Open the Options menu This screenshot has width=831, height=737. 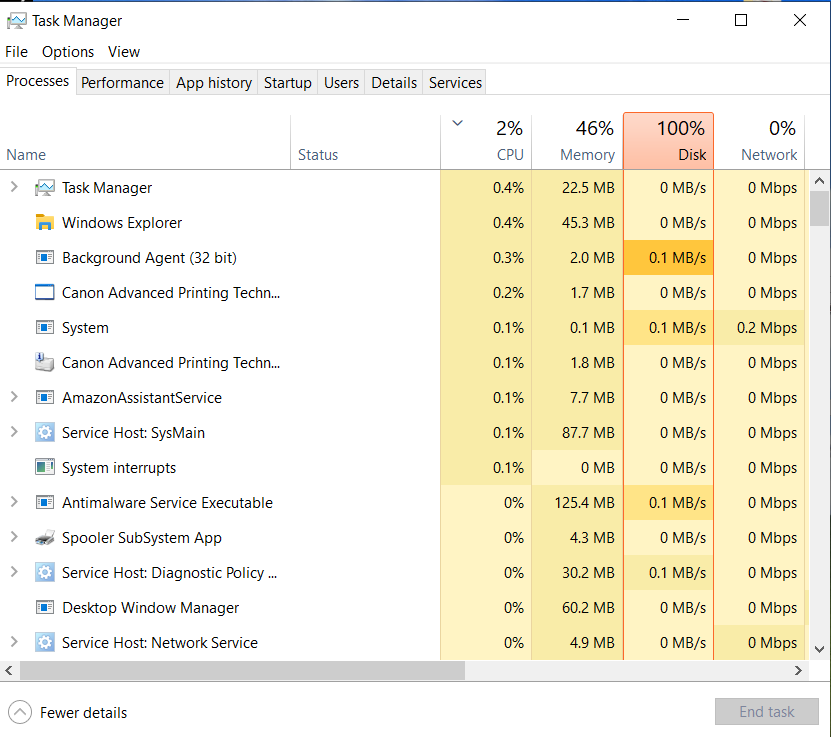click(68, 52)
